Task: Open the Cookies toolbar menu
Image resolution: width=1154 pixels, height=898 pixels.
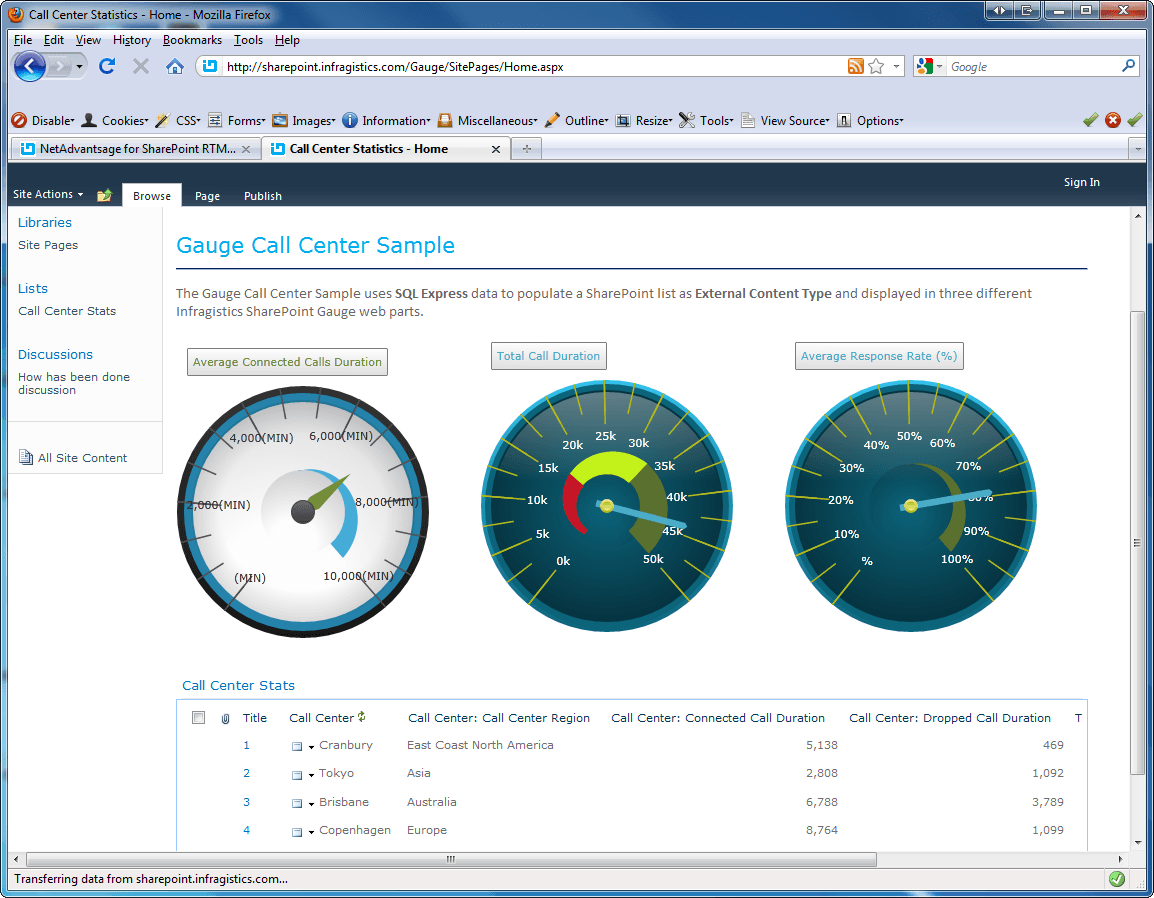Action: point(115,121)
